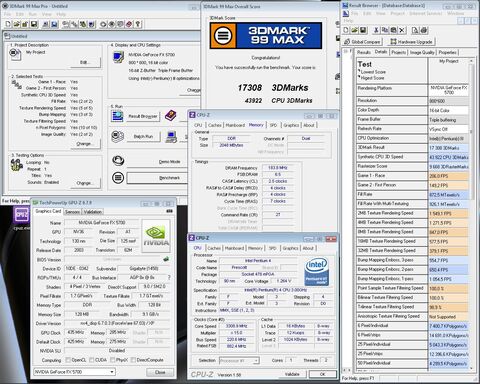Click the question mark help icon in 3DMark toolbar
The image size is (480, 384).
(x=138, y=24)
